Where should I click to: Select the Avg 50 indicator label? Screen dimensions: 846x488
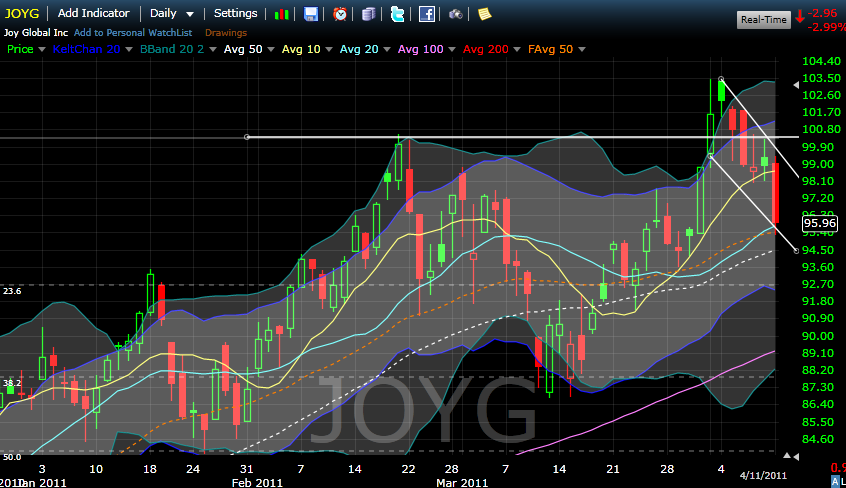(243, 49)
